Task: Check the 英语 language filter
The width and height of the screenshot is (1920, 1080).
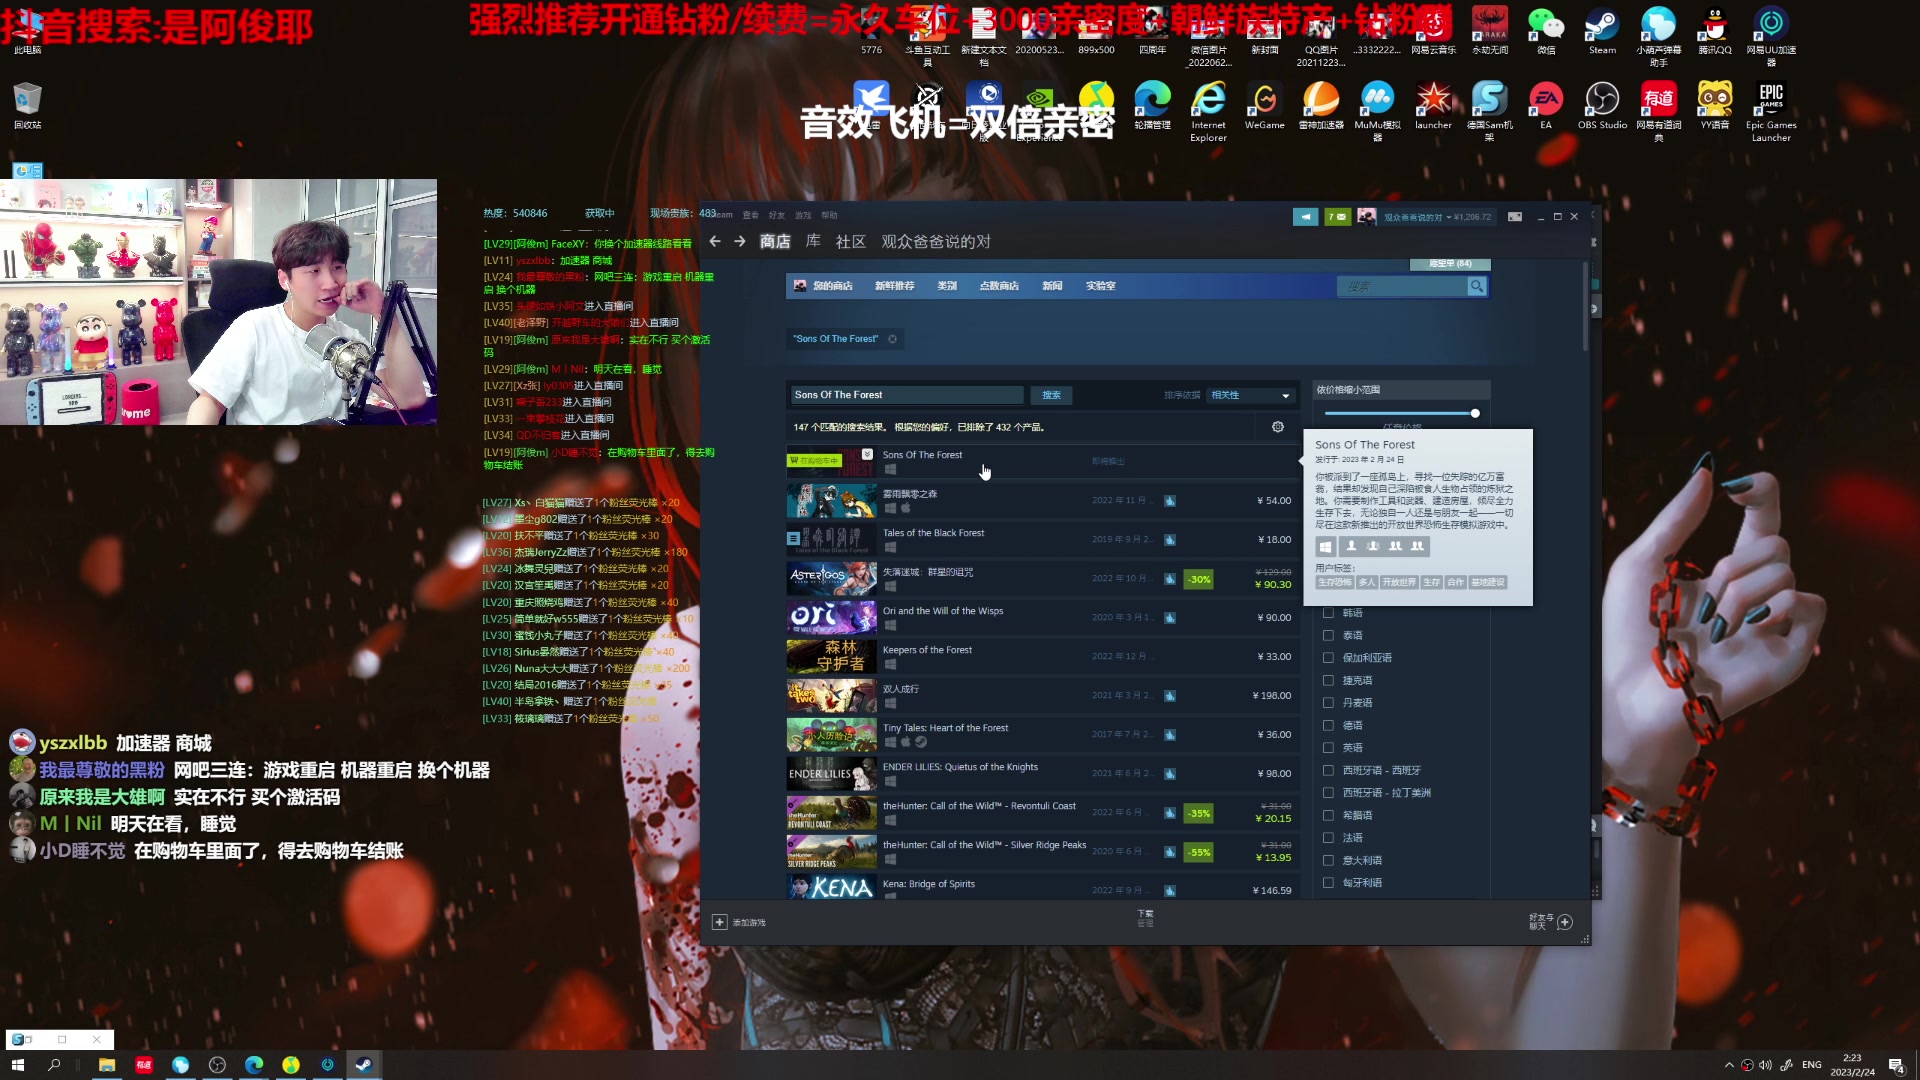Action: pos(1328,748)
